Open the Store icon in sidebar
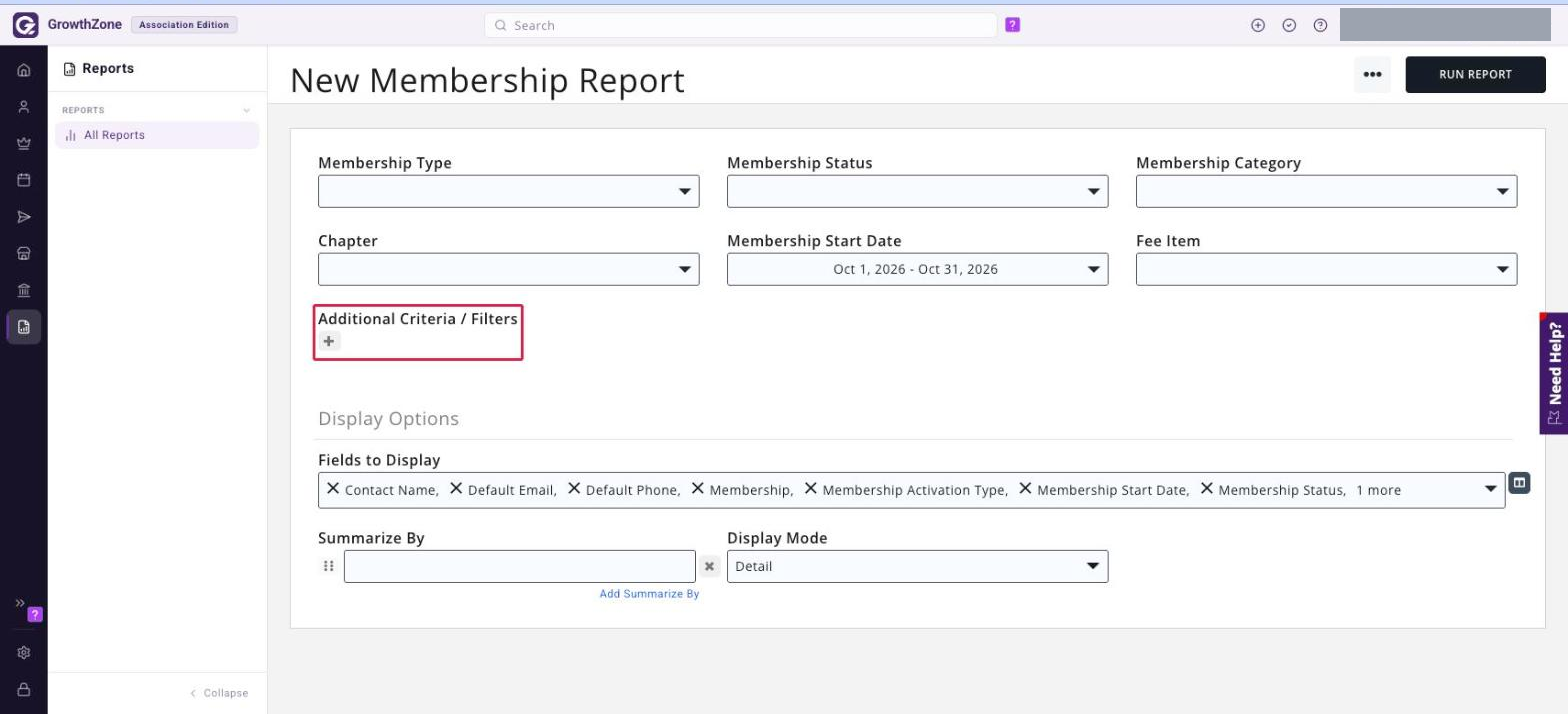The width and height of the screenshot is (1568, 714). (24, 253)
